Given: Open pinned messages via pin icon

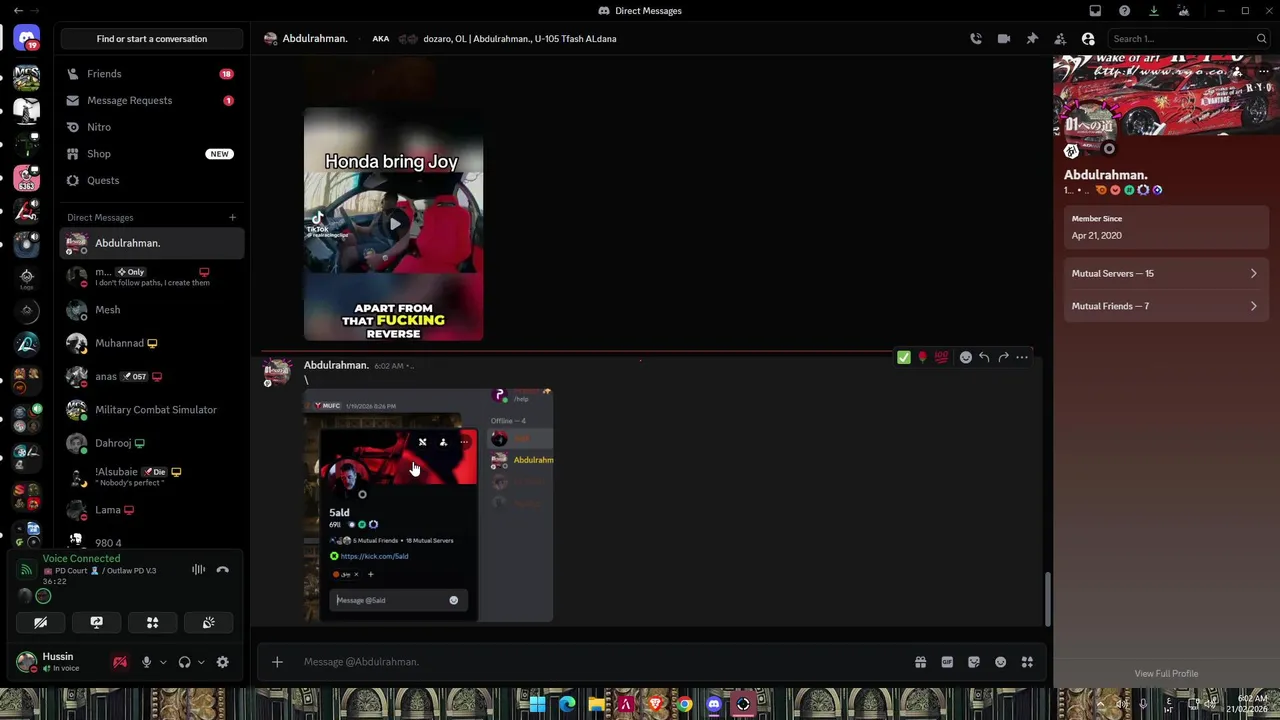Looking at the screenshot, I should pos(1032,39).
